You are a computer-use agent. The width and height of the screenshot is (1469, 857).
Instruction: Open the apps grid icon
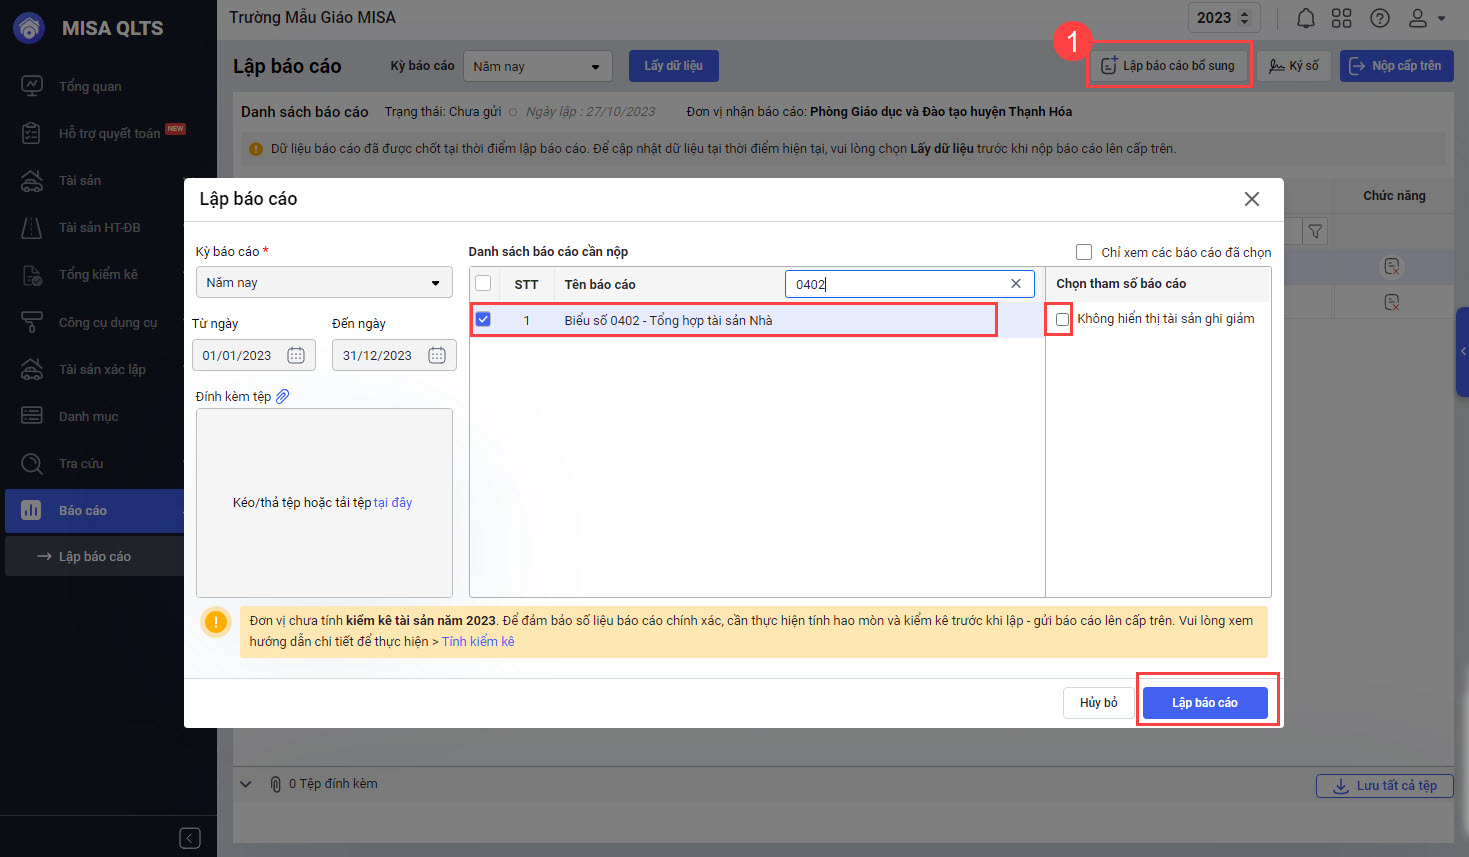click(1342, 18)
